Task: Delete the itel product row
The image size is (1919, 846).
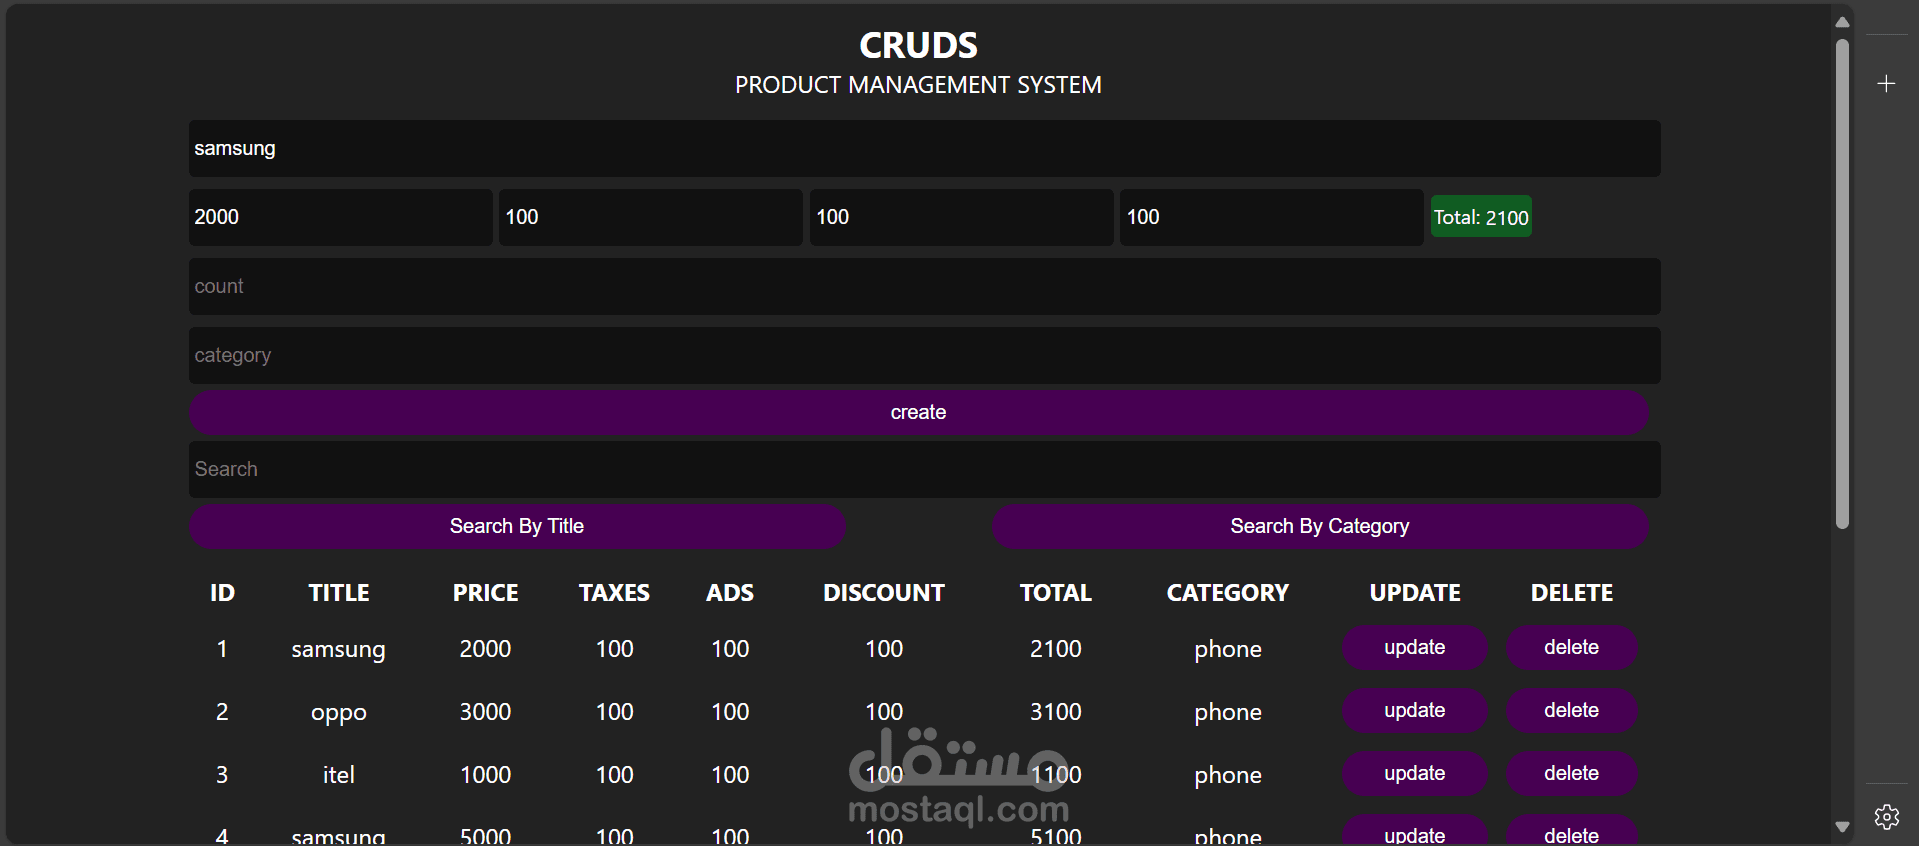Action: [1571, 774]
